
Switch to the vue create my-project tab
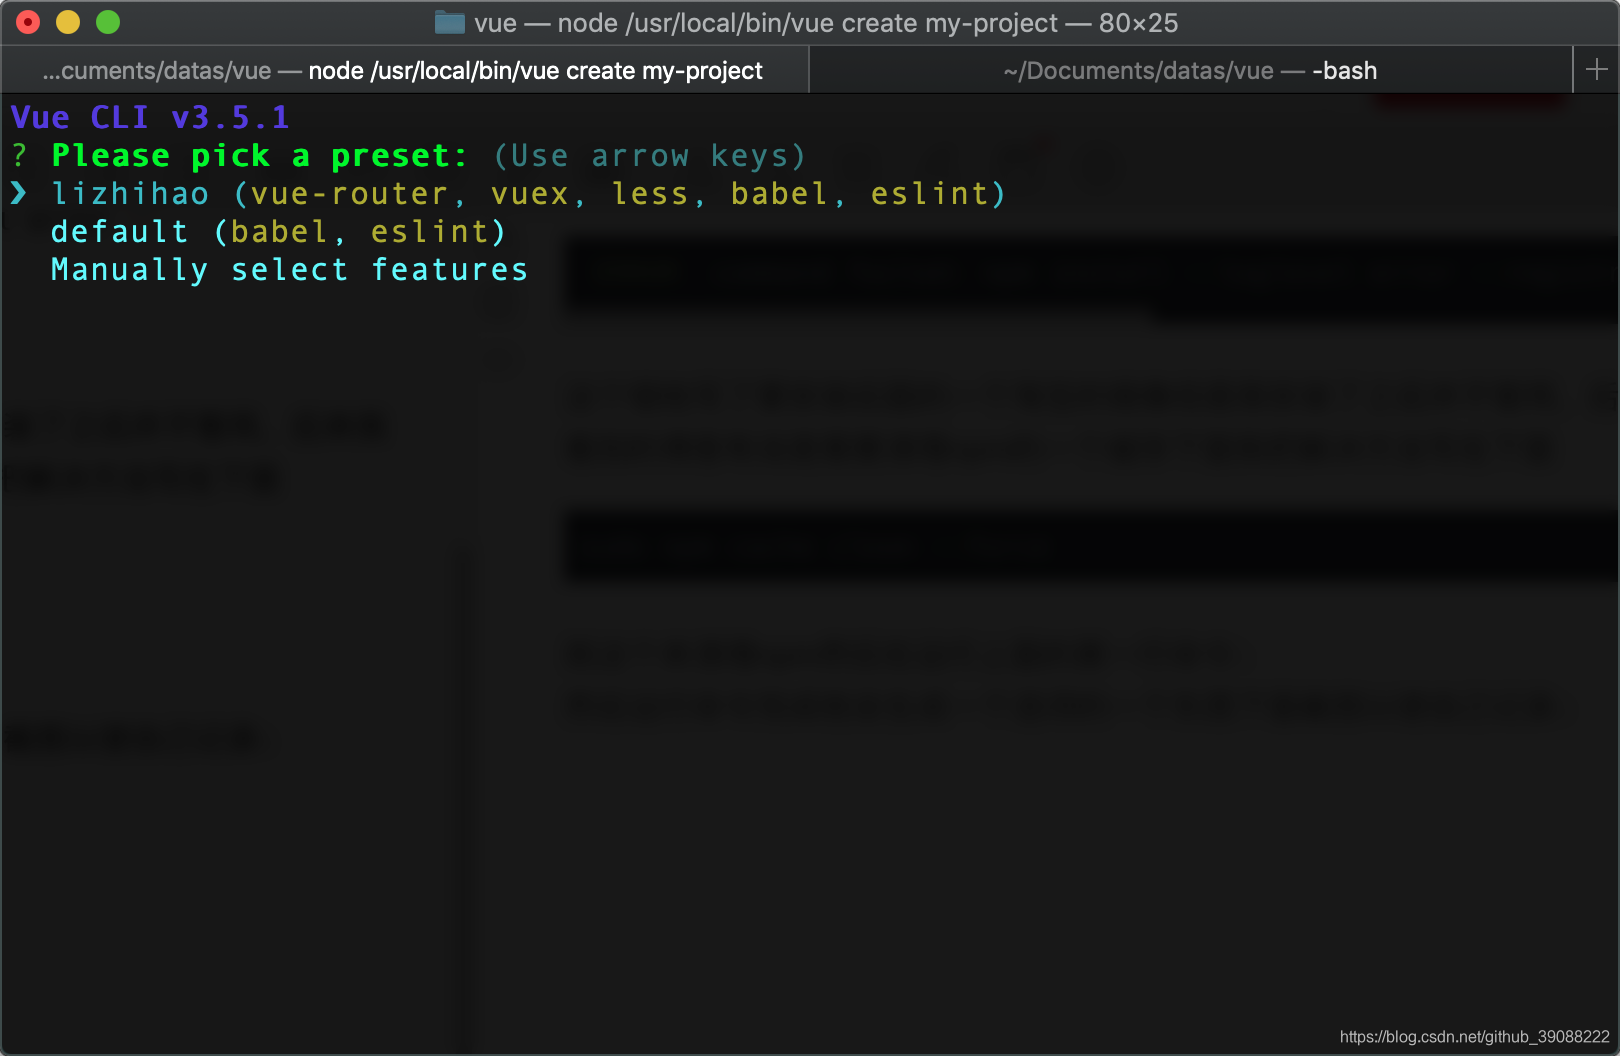click(404, 70)
